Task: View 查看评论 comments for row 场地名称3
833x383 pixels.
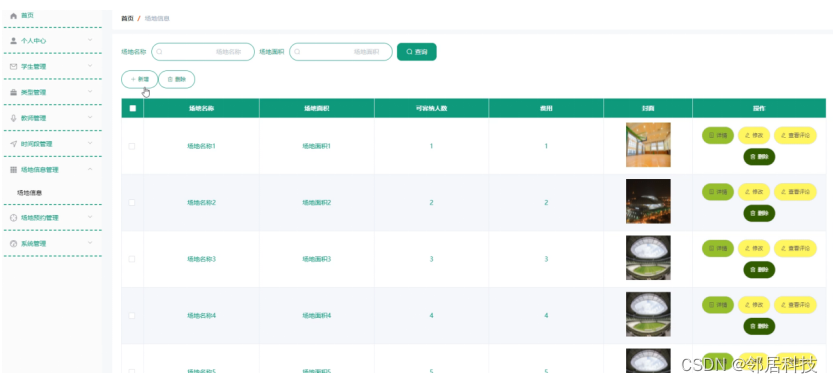Action: pos(795,248)
